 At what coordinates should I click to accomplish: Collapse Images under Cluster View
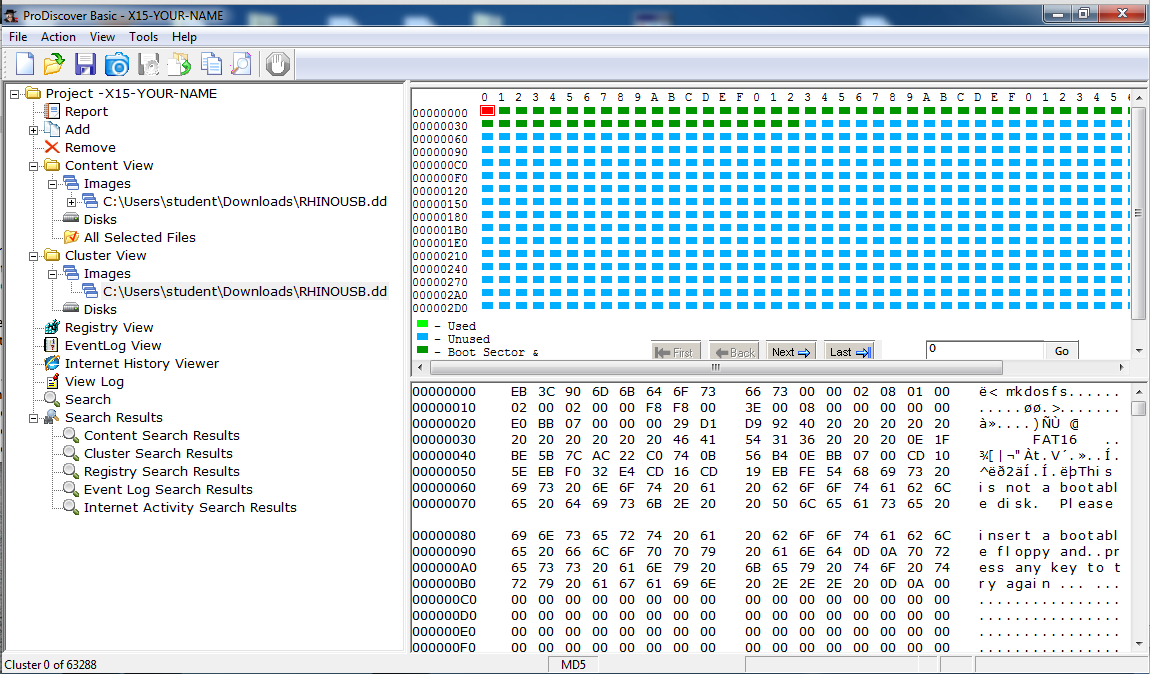[x=52, y=274]
